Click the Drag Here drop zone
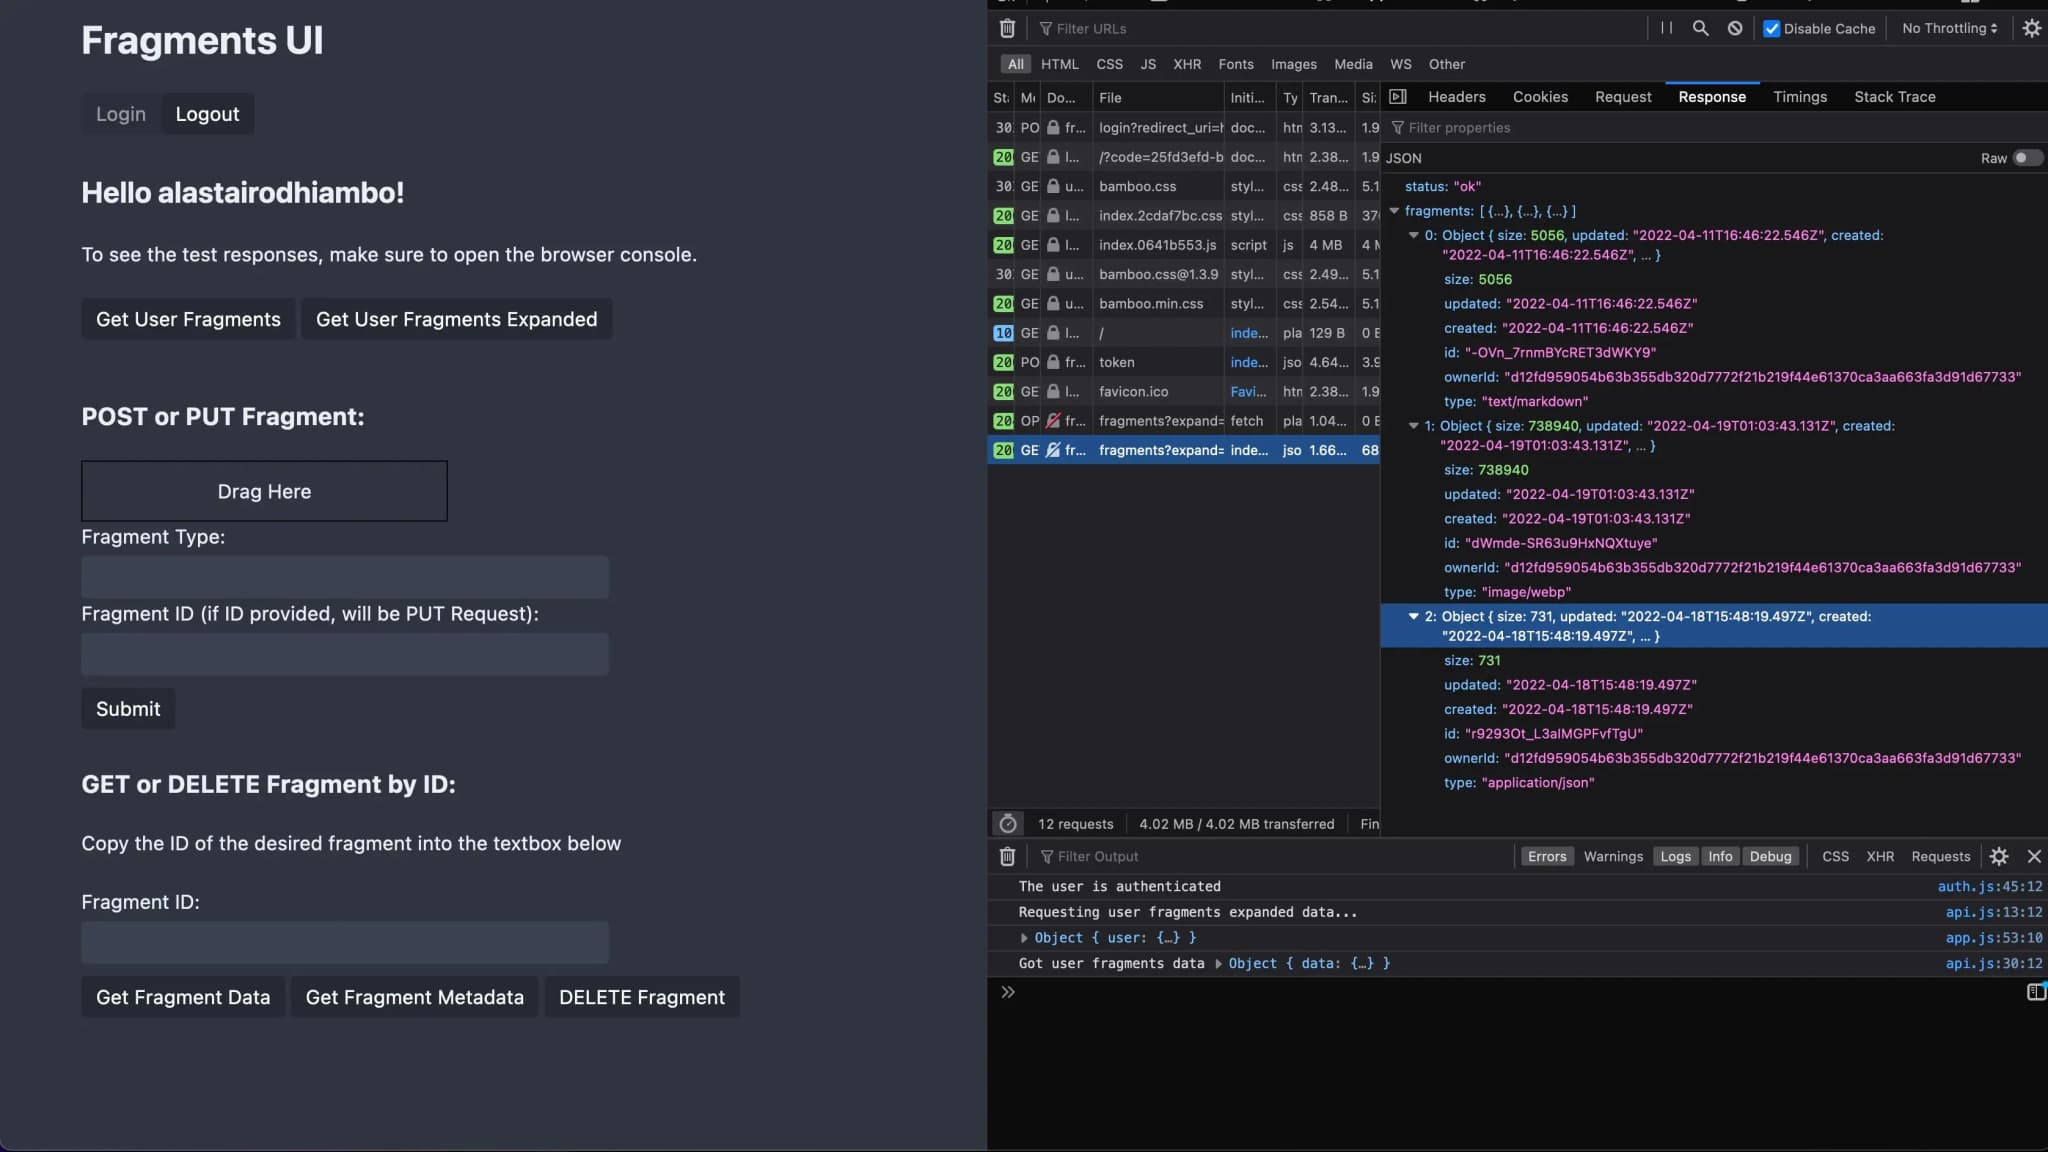The width and height of the screenshot is (2048, 1152). [264, 491]
